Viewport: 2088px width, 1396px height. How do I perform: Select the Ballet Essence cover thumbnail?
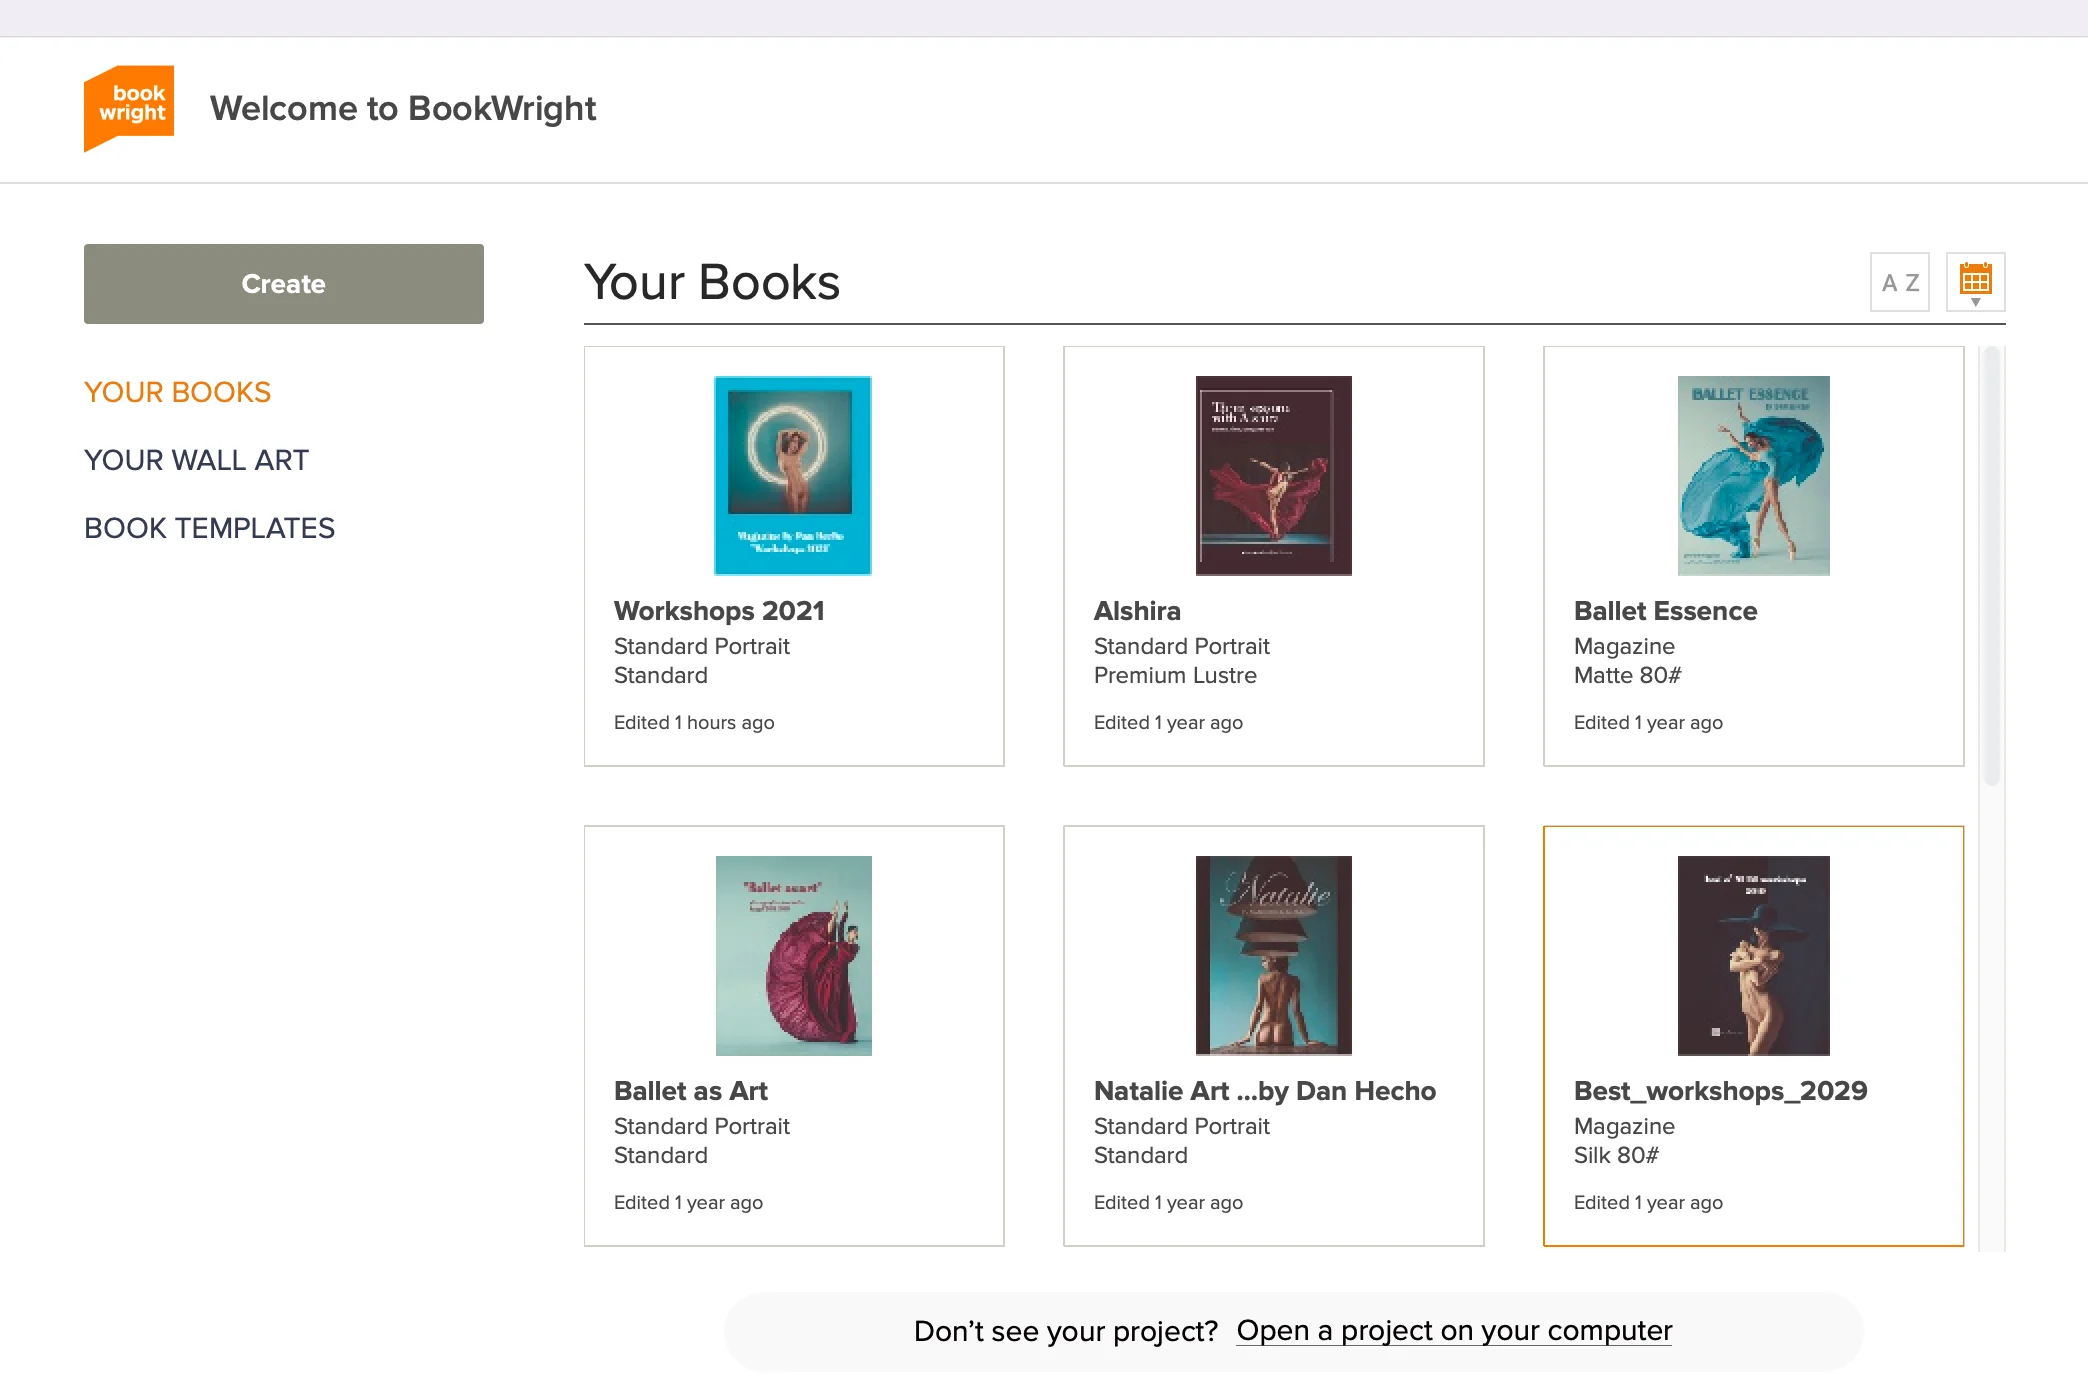[x=1753, y=476]
